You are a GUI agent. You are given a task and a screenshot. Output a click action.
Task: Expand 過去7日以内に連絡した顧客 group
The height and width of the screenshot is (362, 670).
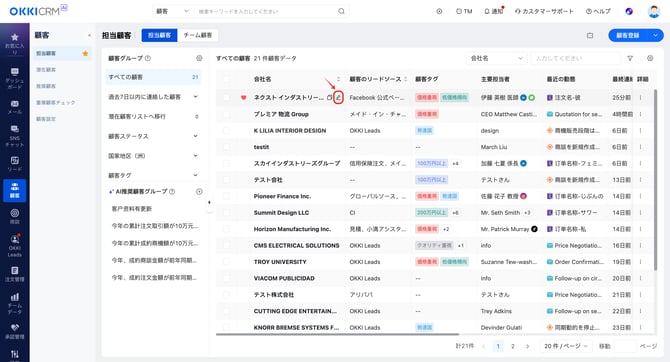pyautogui.click(x=195, y=97)
